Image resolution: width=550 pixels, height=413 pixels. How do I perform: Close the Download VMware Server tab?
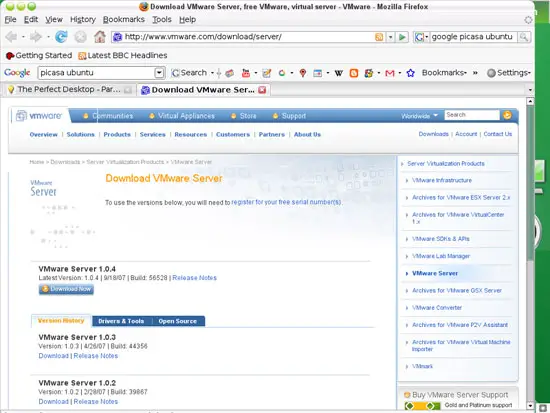click(x=262, y=90)
